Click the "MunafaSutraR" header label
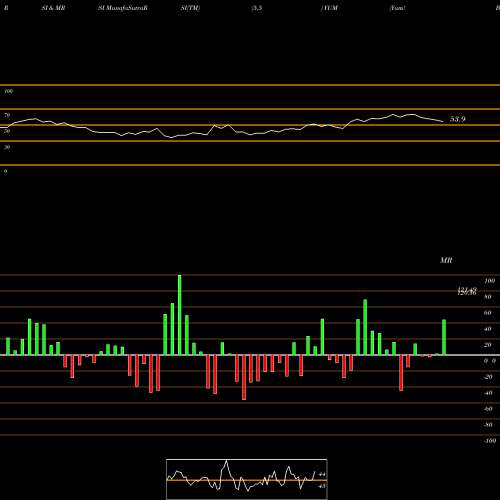500x500 pixels. [x=126, y=8]
